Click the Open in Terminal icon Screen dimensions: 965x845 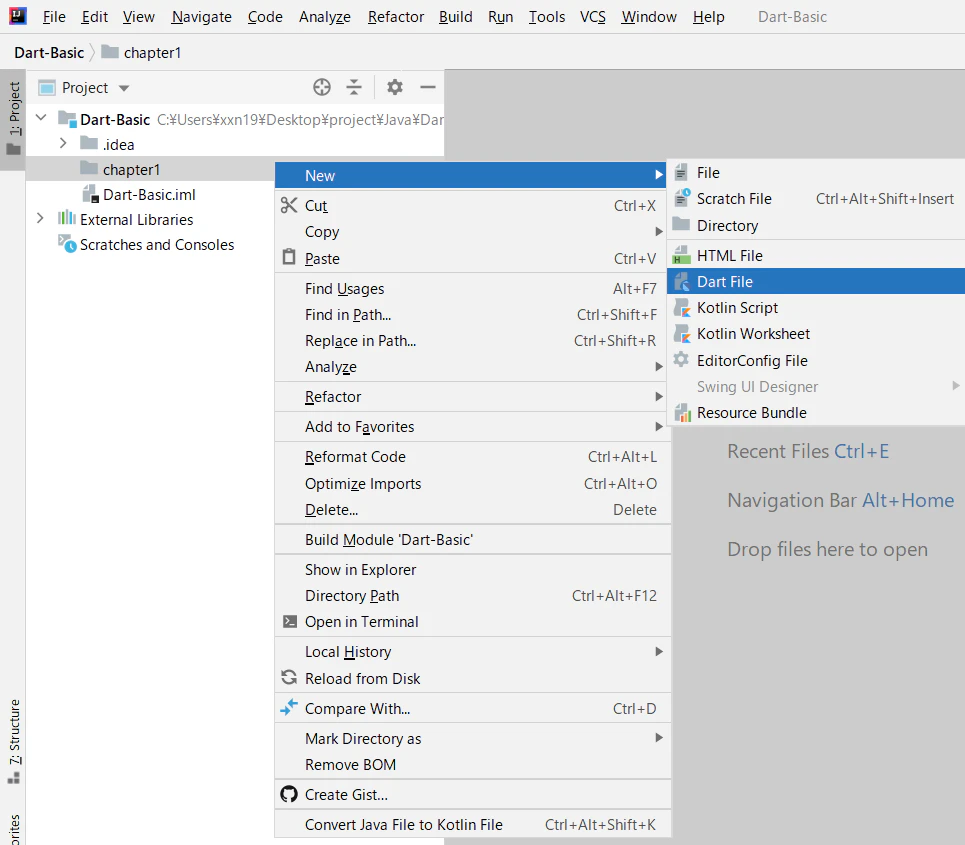click(x=289, y=622)
